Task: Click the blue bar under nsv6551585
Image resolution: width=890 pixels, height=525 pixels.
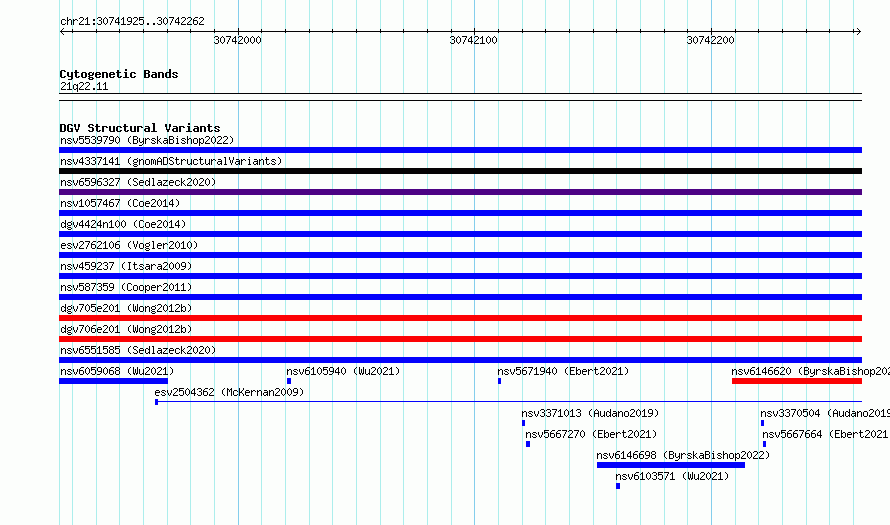Action: (x=460, y=360)
